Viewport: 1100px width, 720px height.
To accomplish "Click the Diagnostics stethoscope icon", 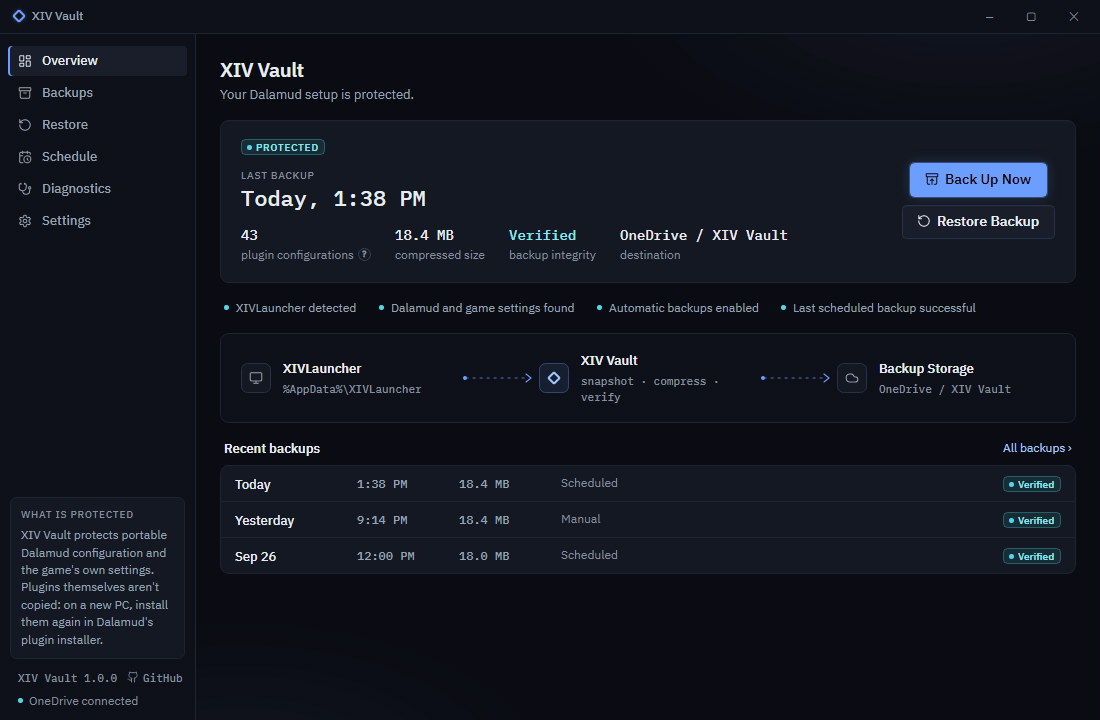I will [x=25, y=189].
